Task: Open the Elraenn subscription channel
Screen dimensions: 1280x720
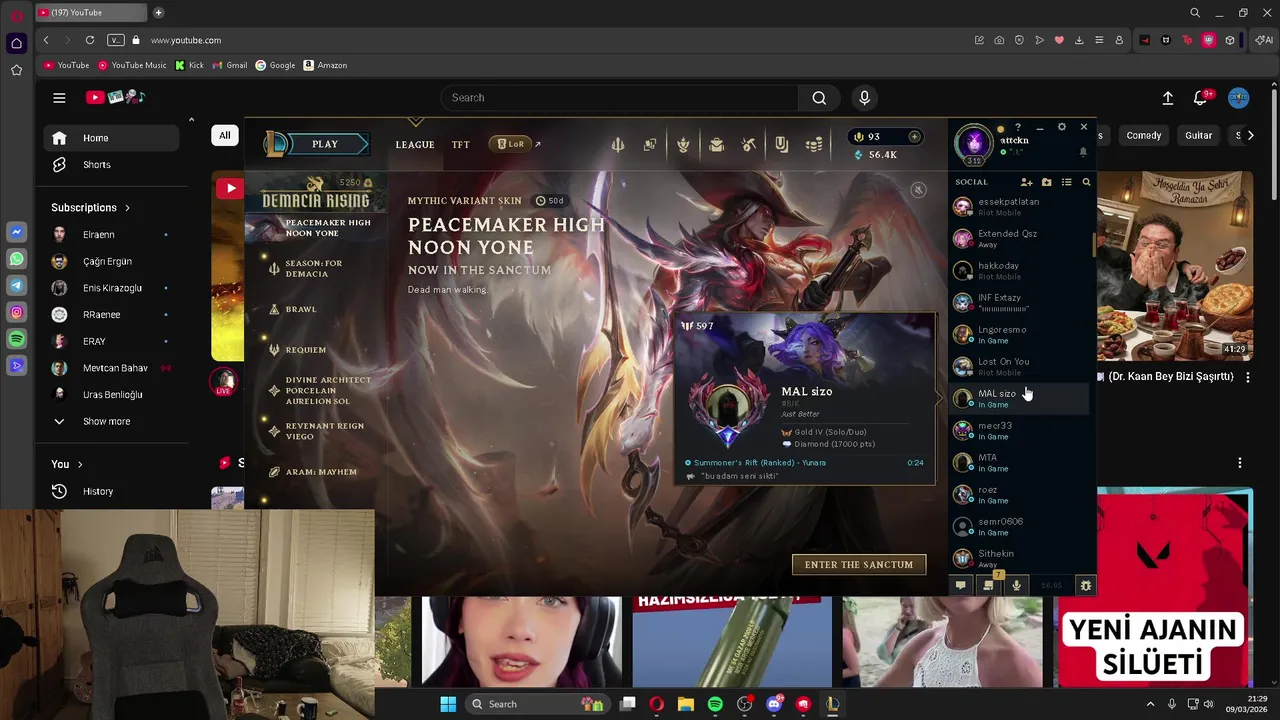Action: click(x=110, y=234)
